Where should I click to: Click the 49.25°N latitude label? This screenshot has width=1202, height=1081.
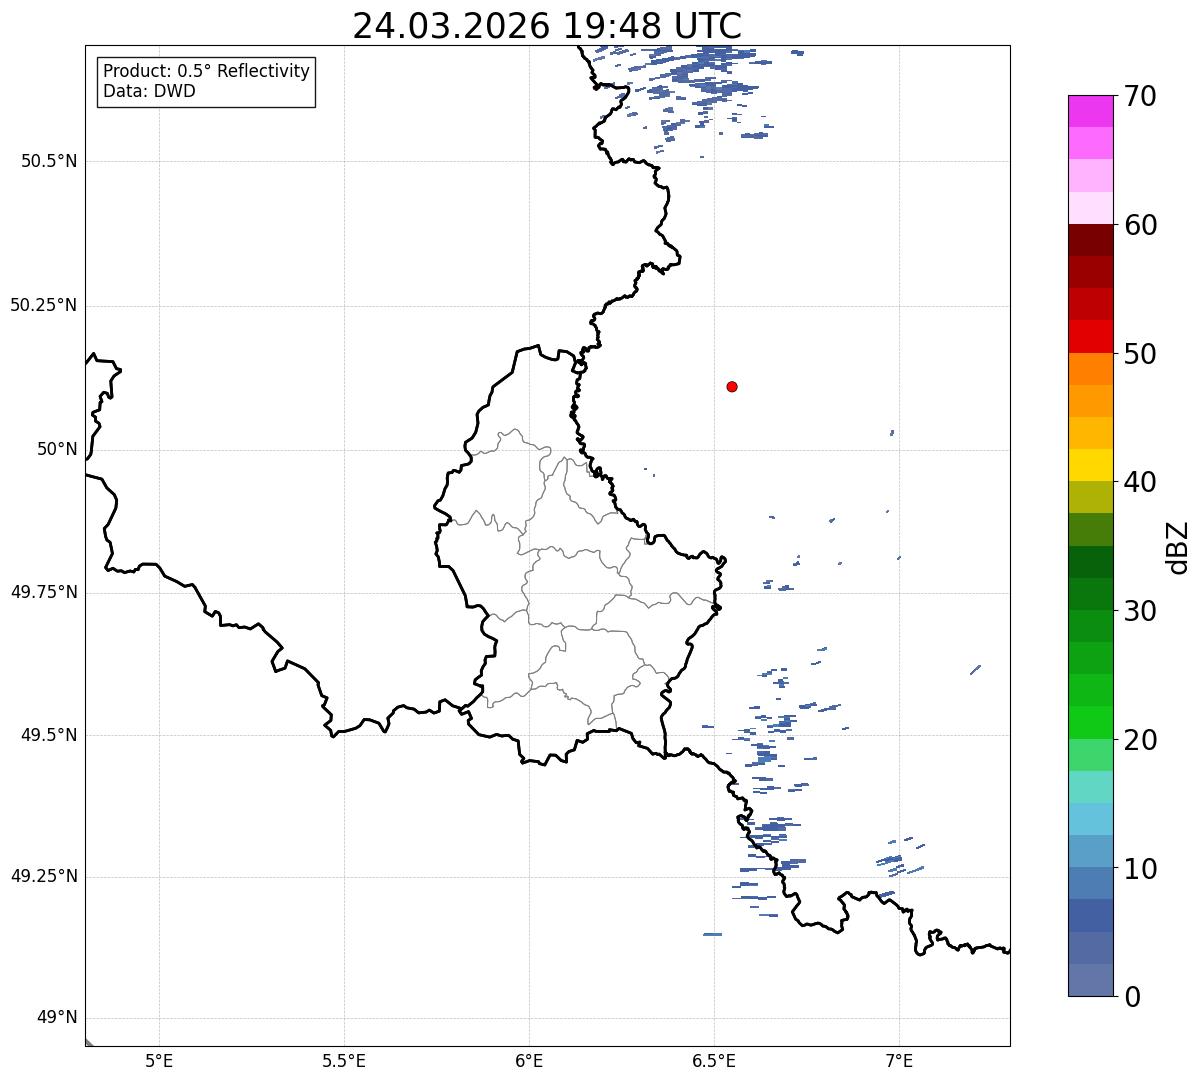pos(44,877)
